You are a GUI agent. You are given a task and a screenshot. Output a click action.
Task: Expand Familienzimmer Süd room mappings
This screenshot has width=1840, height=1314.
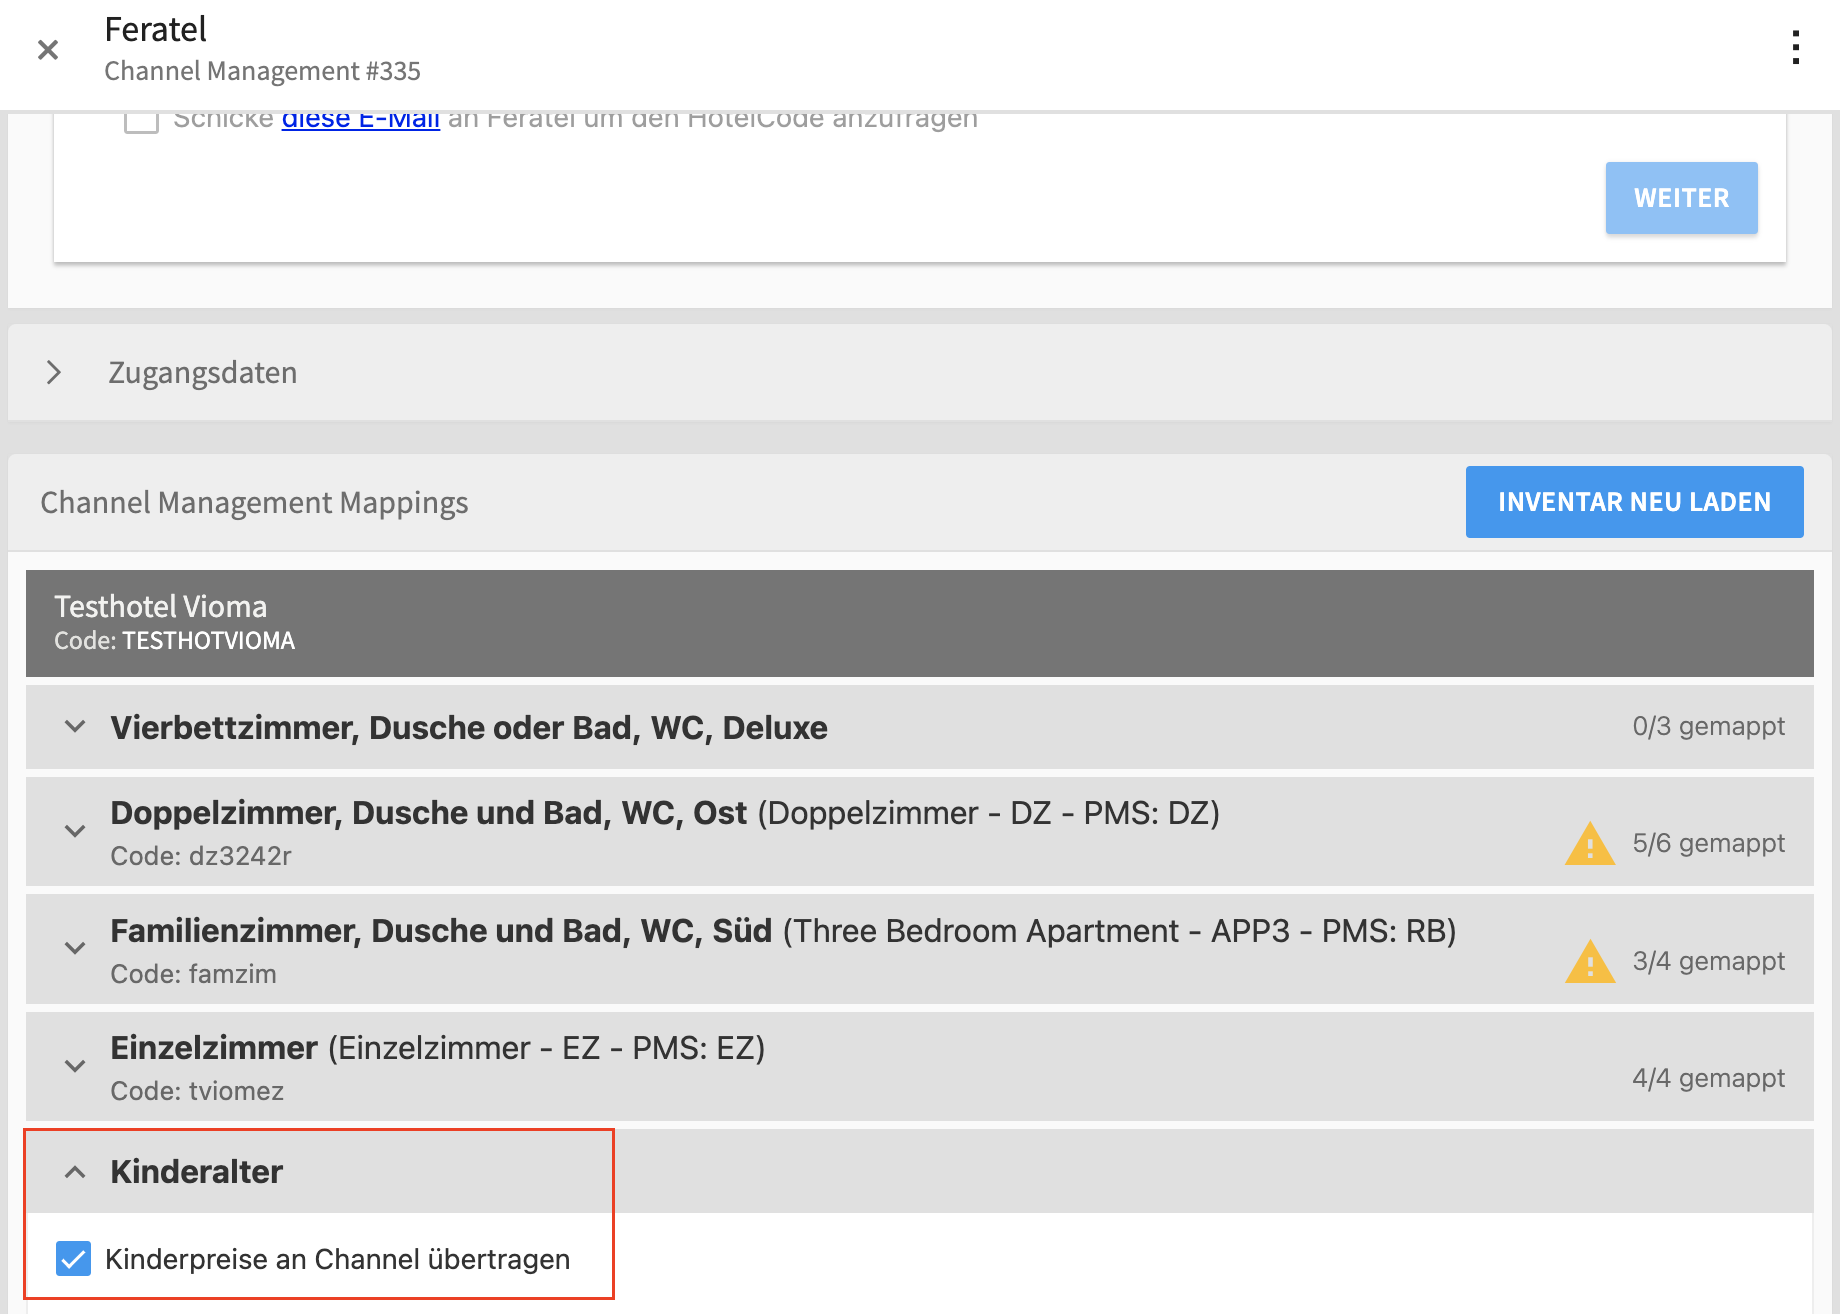tap(75, 948)
